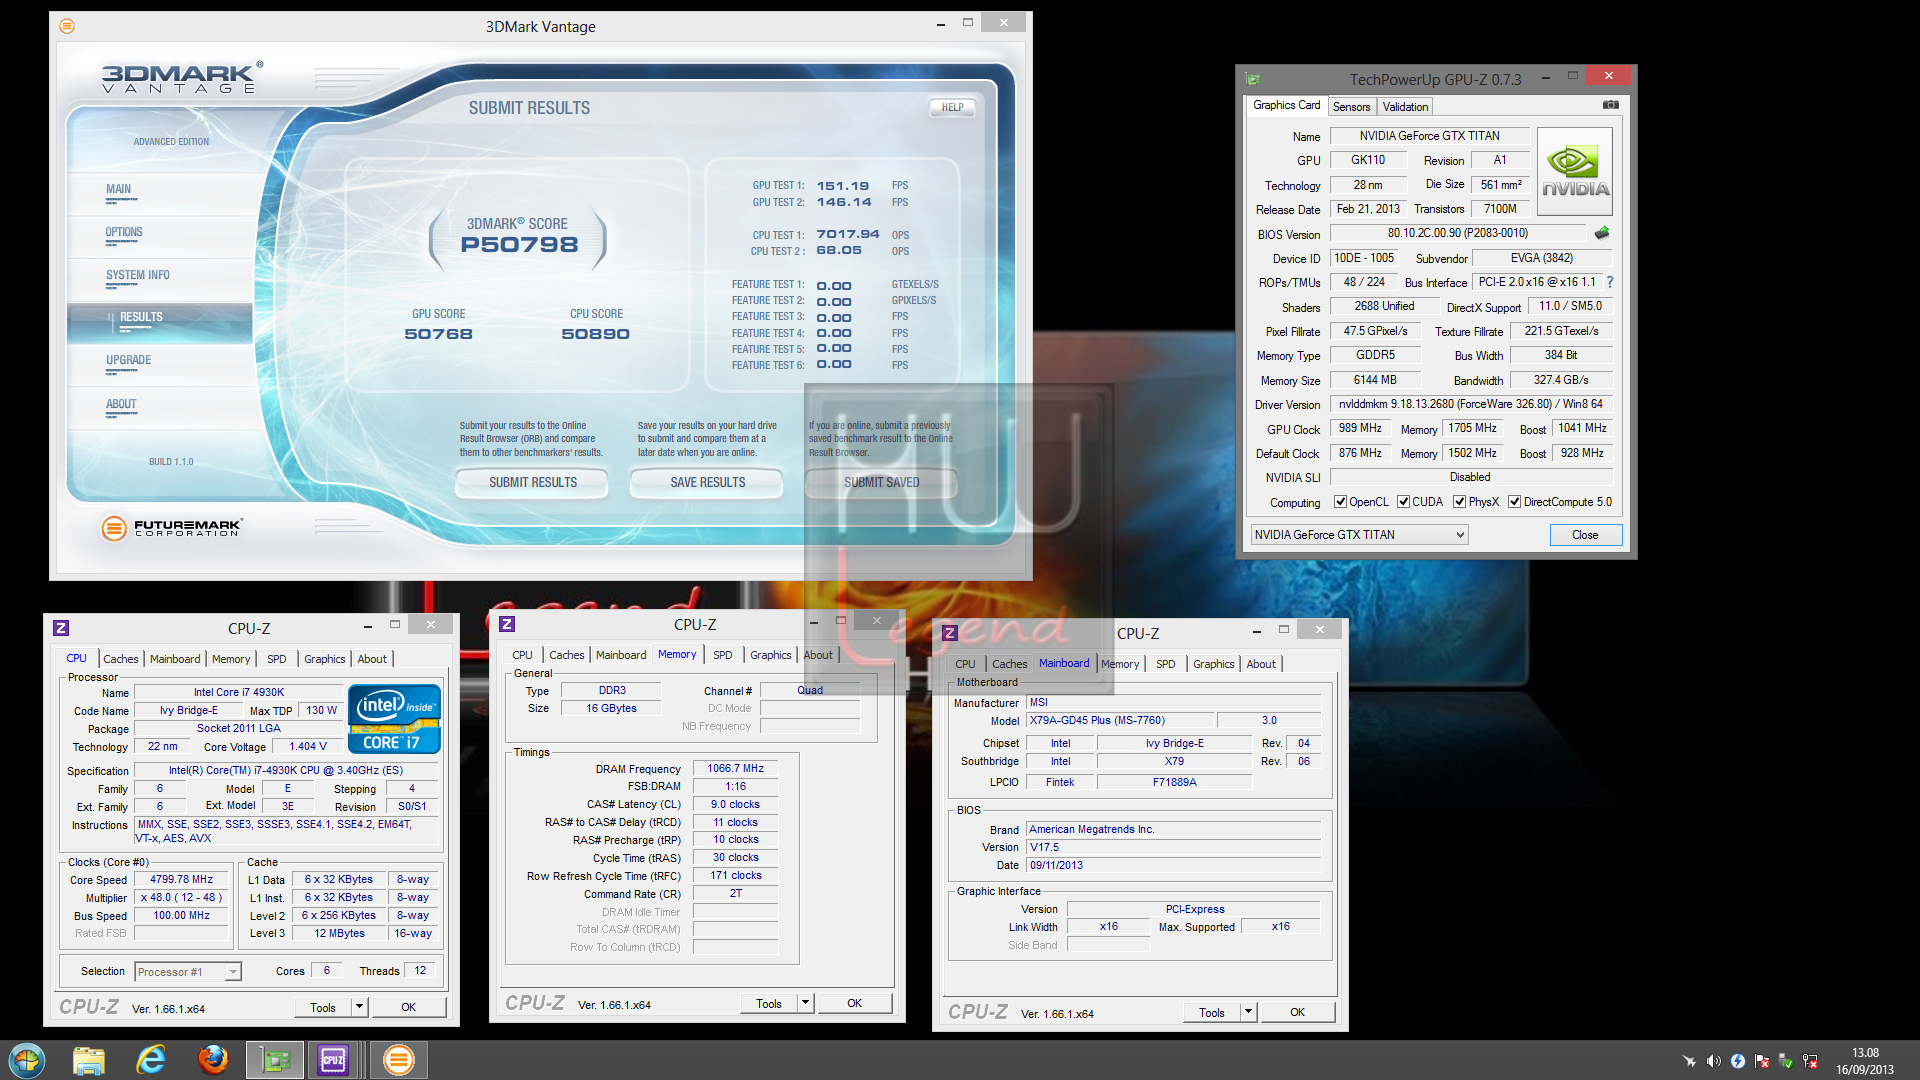Click the GPU-Z title bar icon
1920x1080 pixels.
coord(1253,79)
